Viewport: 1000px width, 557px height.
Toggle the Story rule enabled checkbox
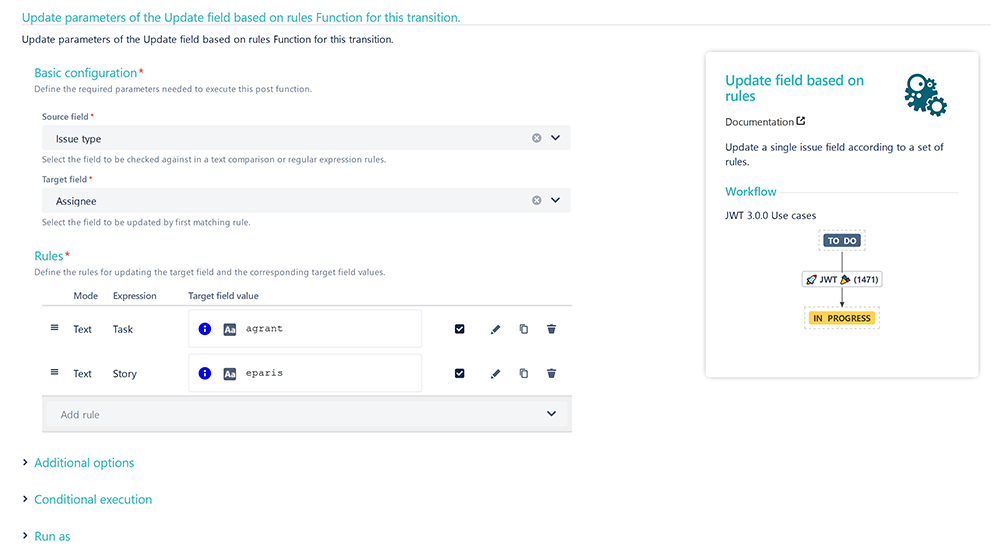pyautogui.click(x=460, y=373)
